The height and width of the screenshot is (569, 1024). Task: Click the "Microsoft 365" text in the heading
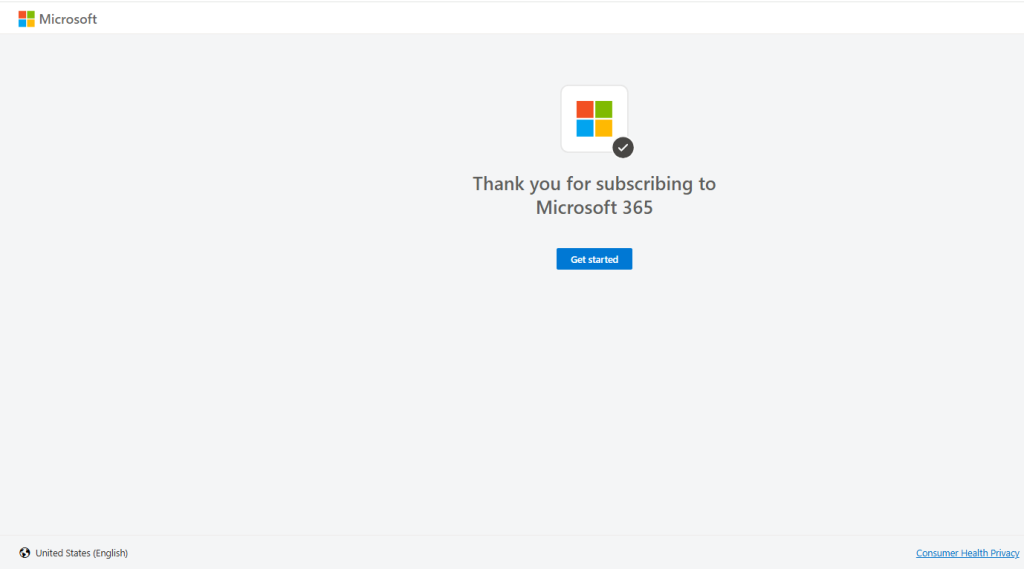coord(594,208)
